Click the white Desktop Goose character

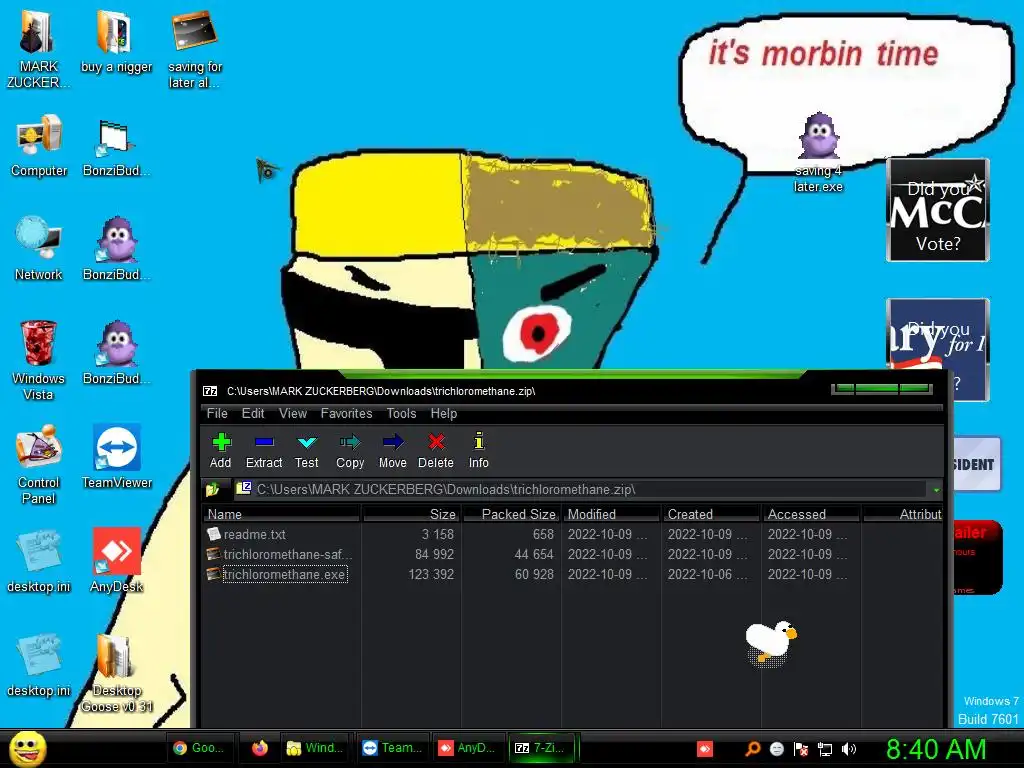771,643
